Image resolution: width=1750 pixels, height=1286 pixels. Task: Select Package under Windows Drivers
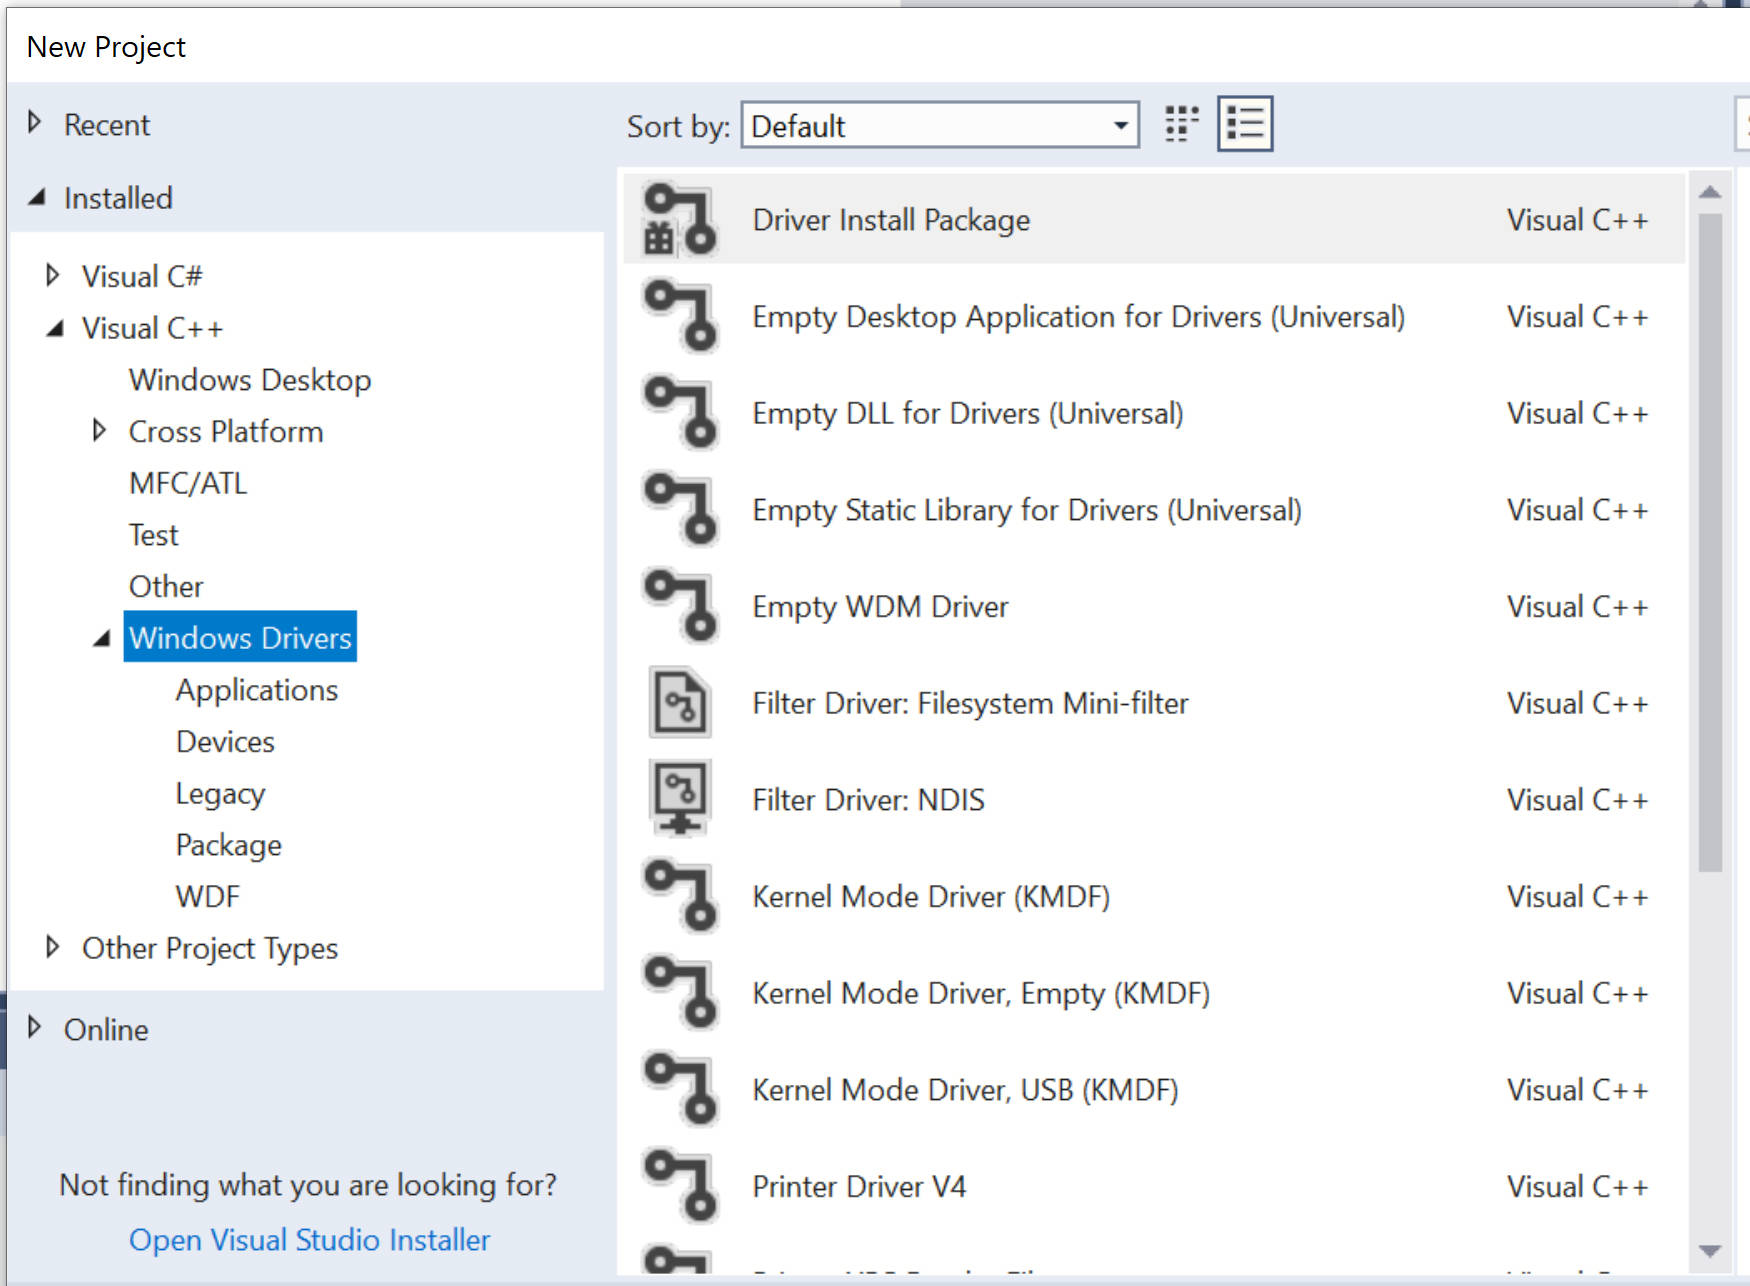[228, 846]
